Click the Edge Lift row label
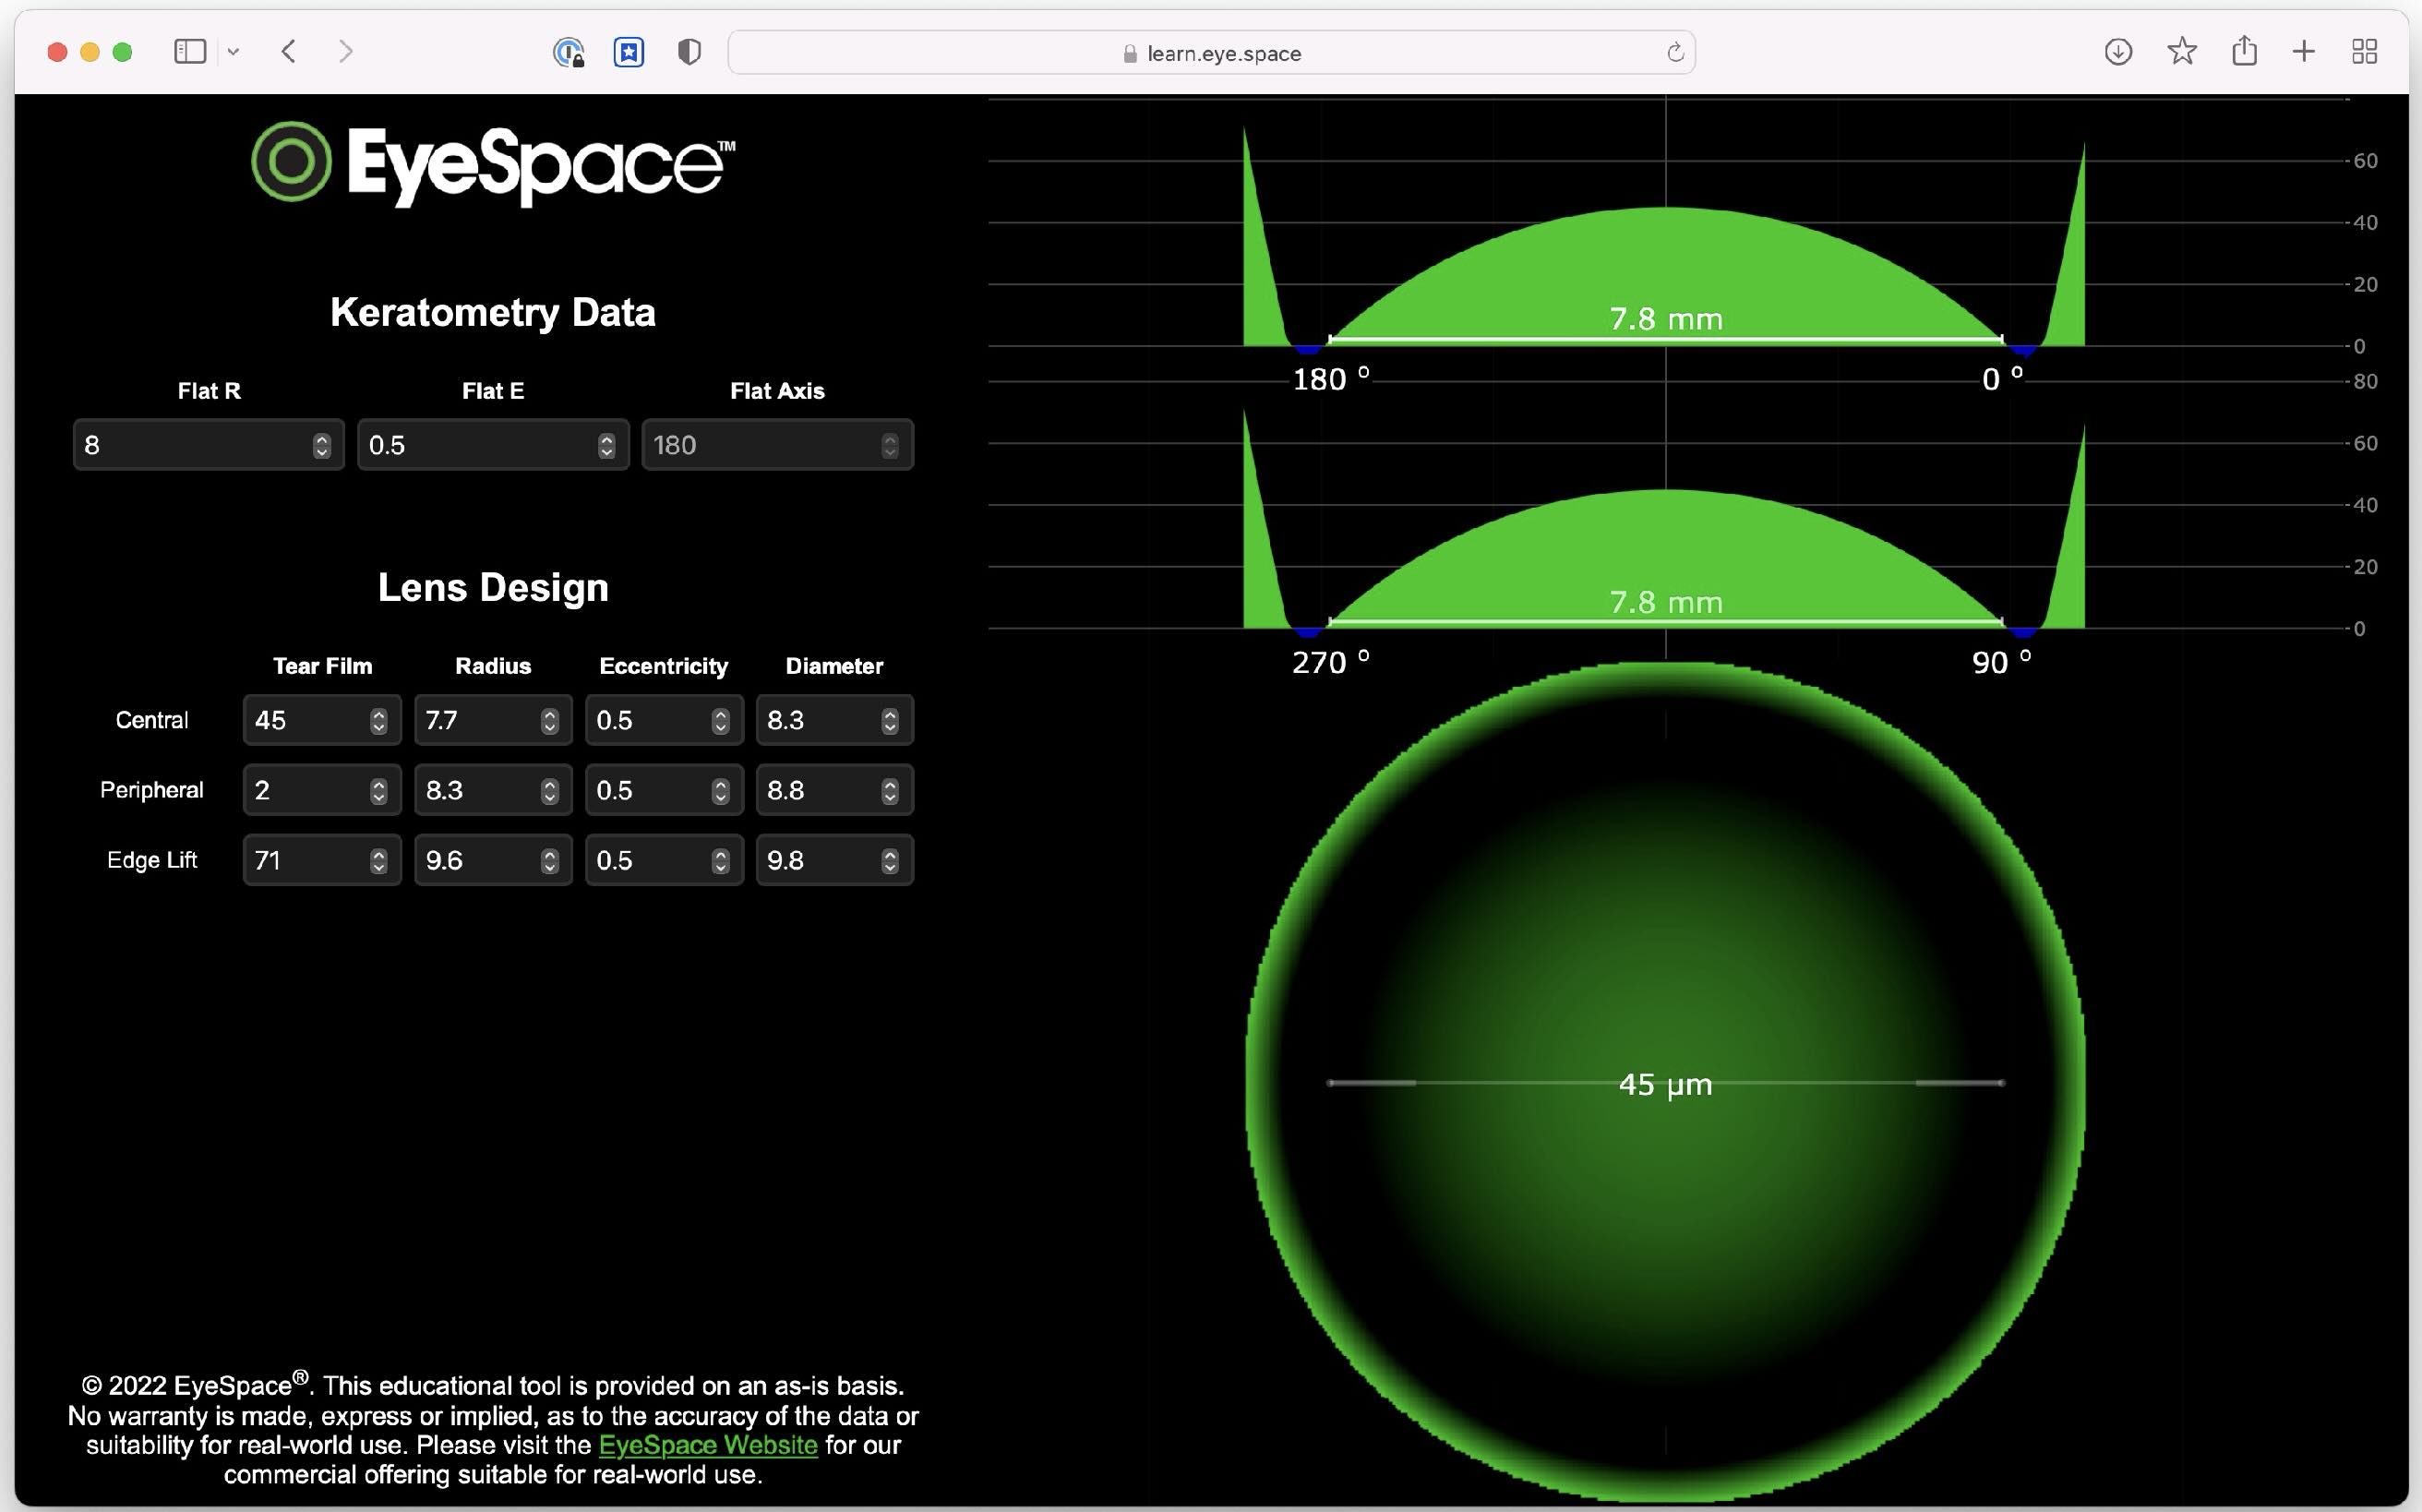Image resolution: width=2422 pixels, height=1512 pixels. point(152,860)
